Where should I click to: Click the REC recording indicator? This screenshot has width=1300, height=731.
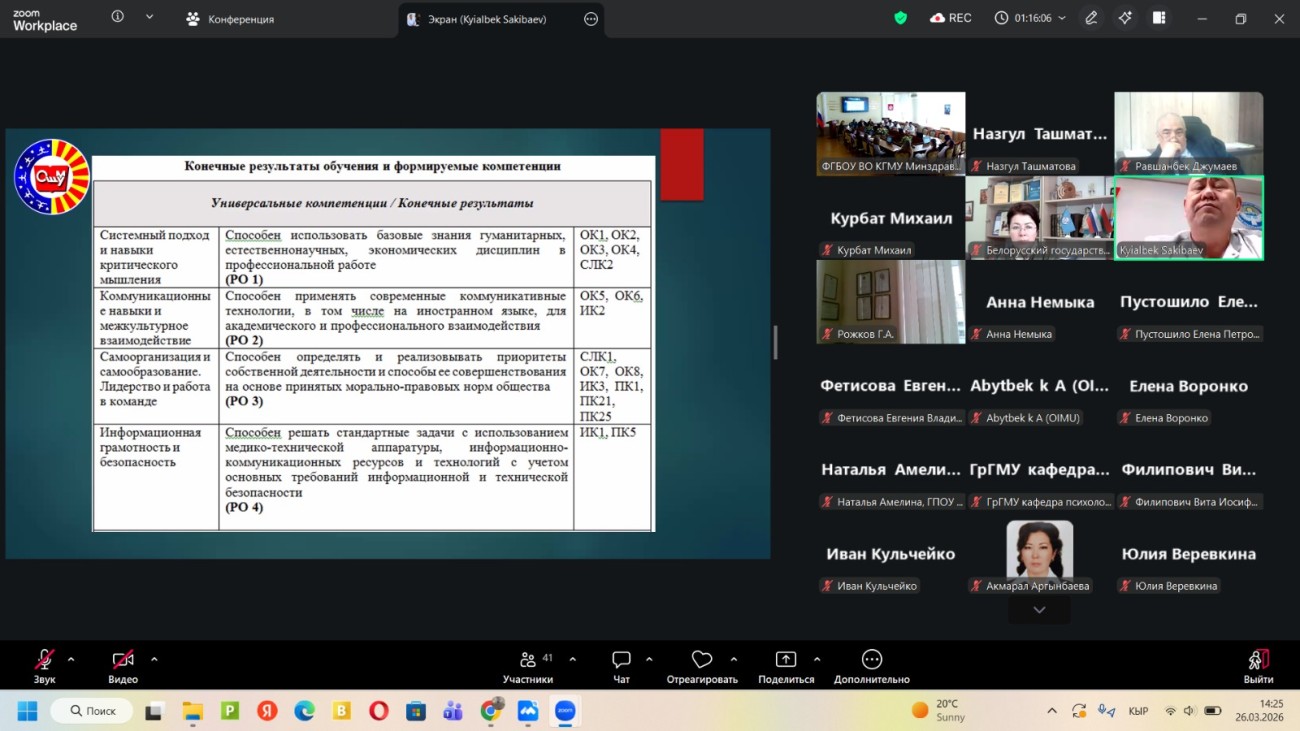(950, 18)
